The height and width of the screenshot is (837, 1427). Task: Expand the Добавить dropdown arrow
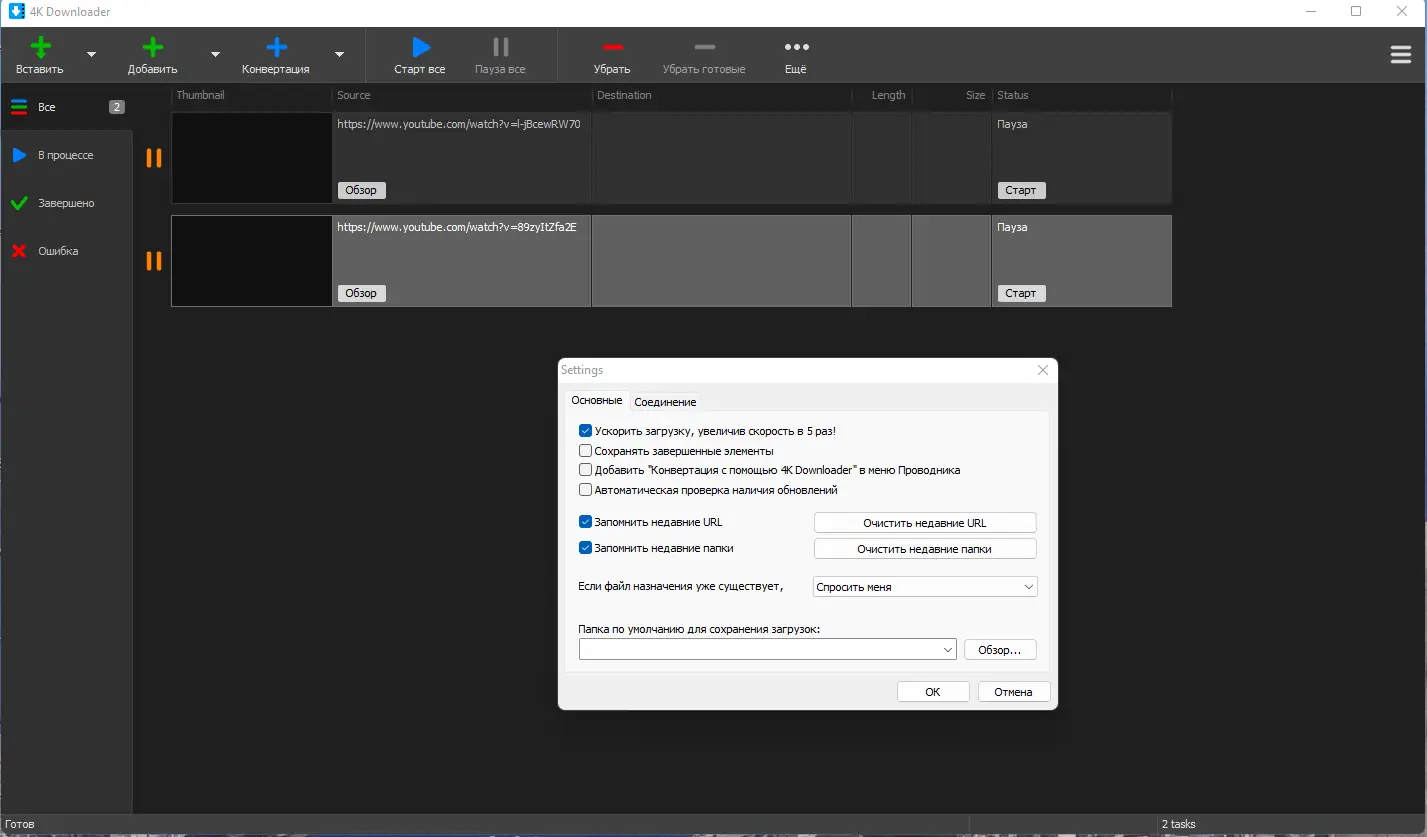point(215,54)
